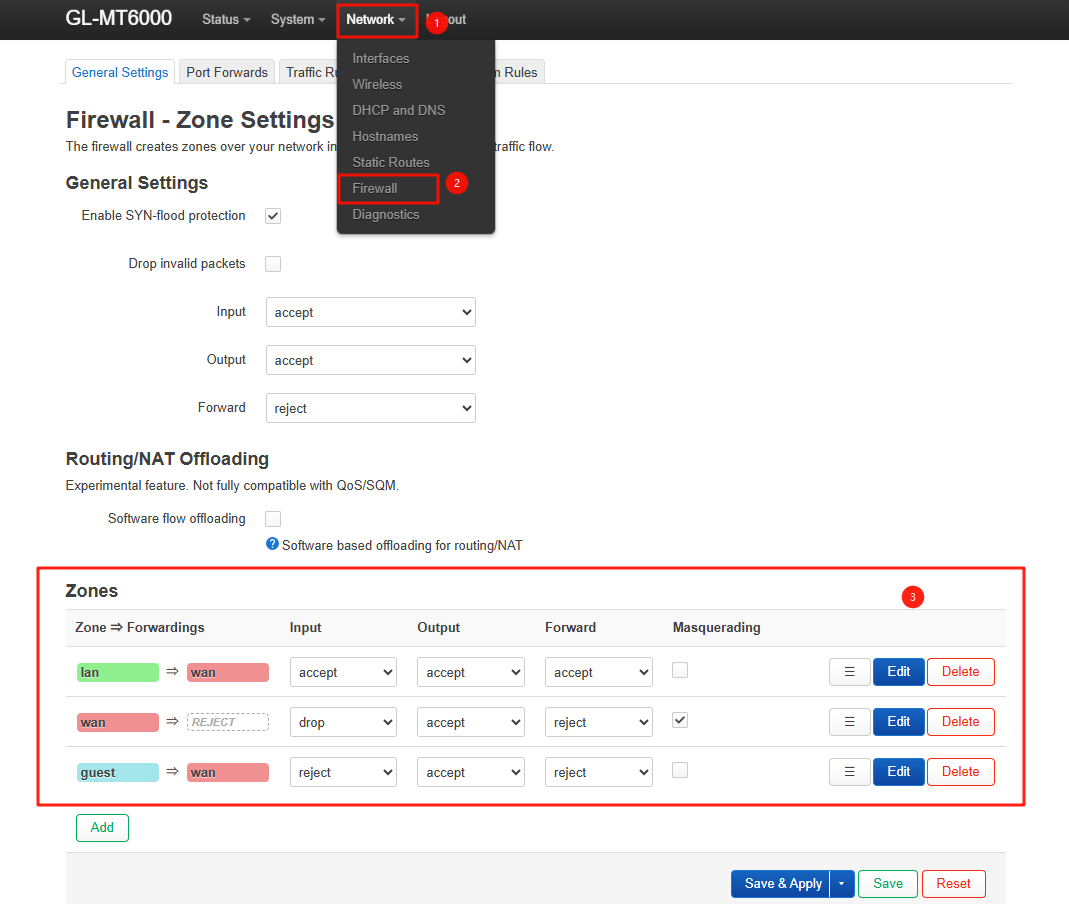Viewport: 1069px width, 904px height.
Task: Click the green lan zone badge
Action: [117, 673]
